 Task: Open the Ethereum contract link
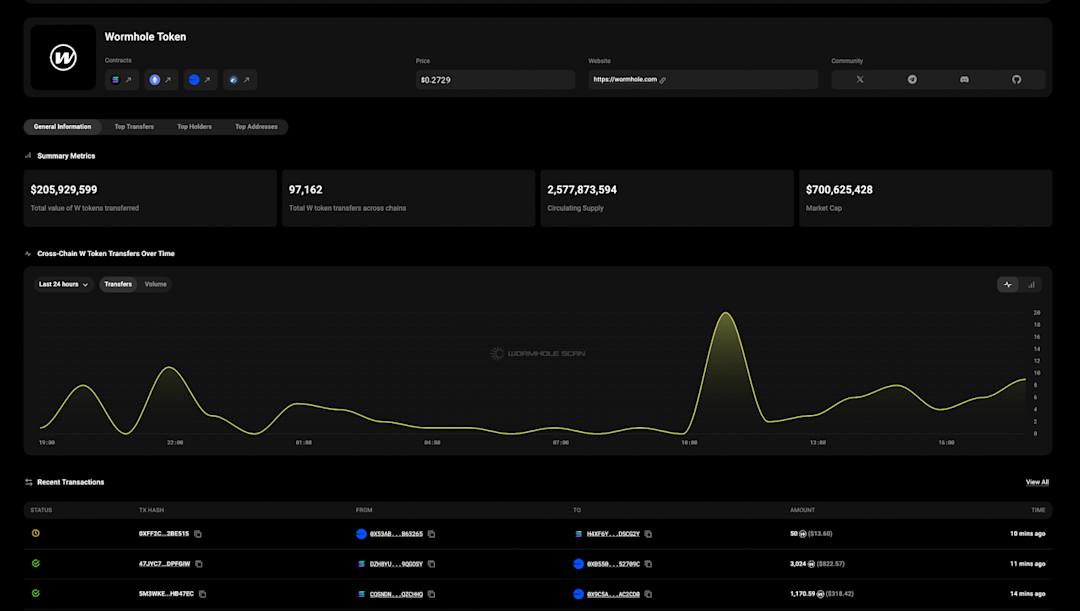click(161, 80)
